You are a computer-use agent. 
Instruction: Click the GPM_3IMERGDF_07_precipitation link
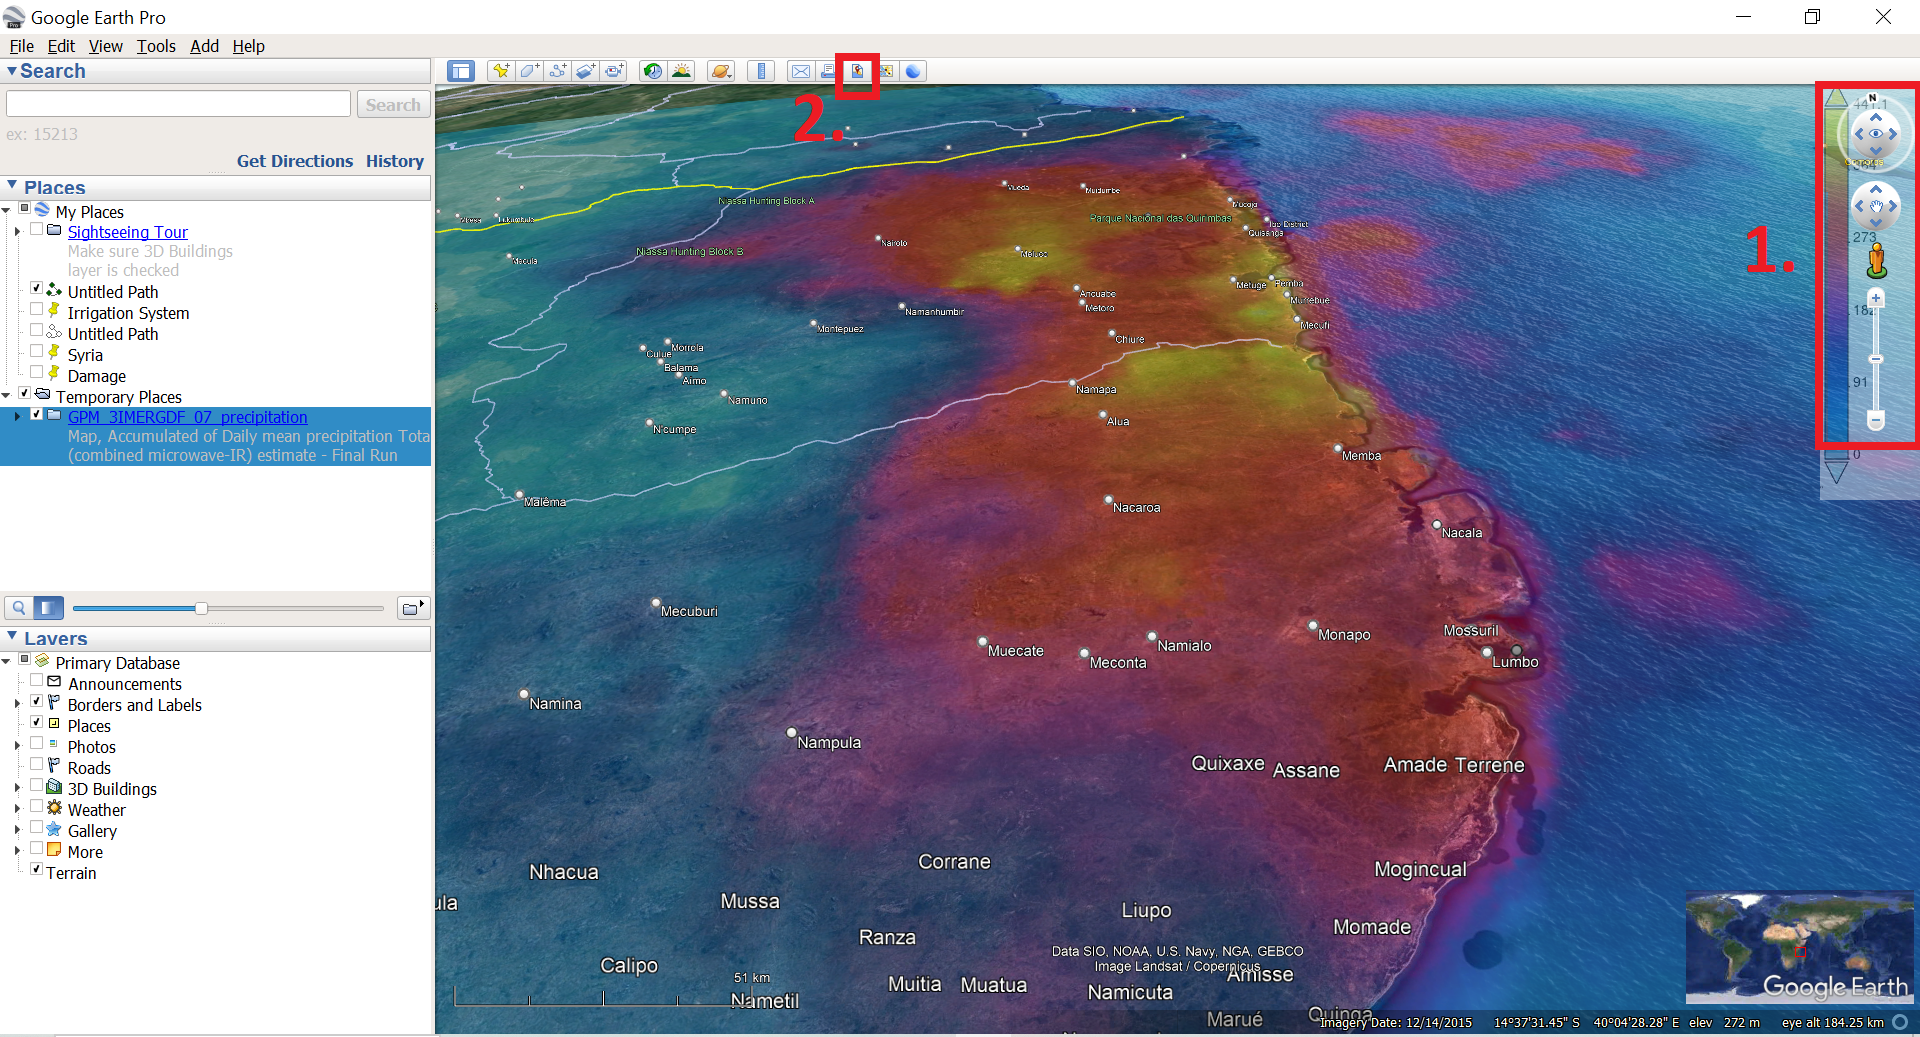point(187,417)
